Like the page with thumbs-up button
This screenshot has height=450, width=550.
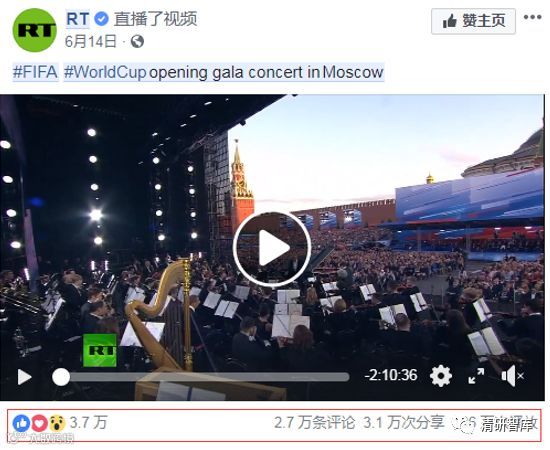click(473, 21)
